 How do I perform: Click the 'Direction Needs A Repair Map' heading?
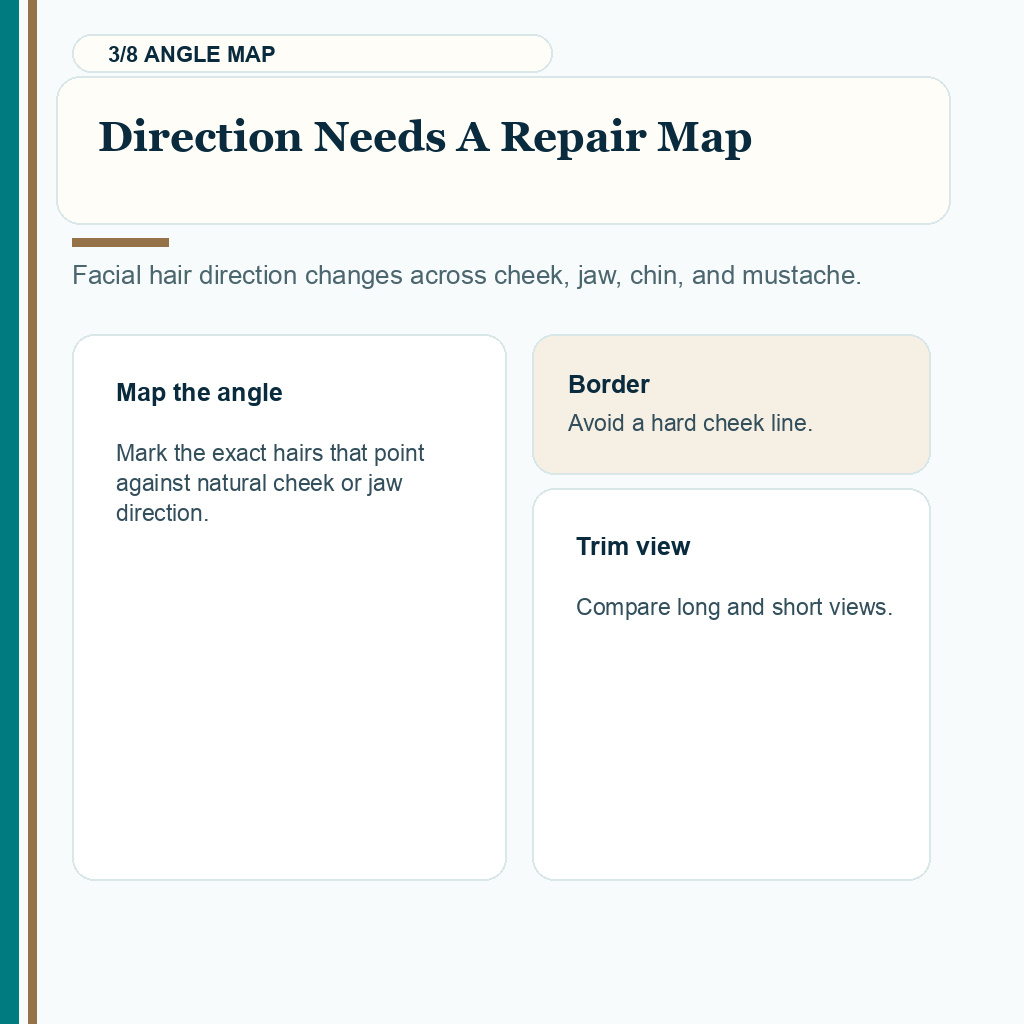point(425,137)
